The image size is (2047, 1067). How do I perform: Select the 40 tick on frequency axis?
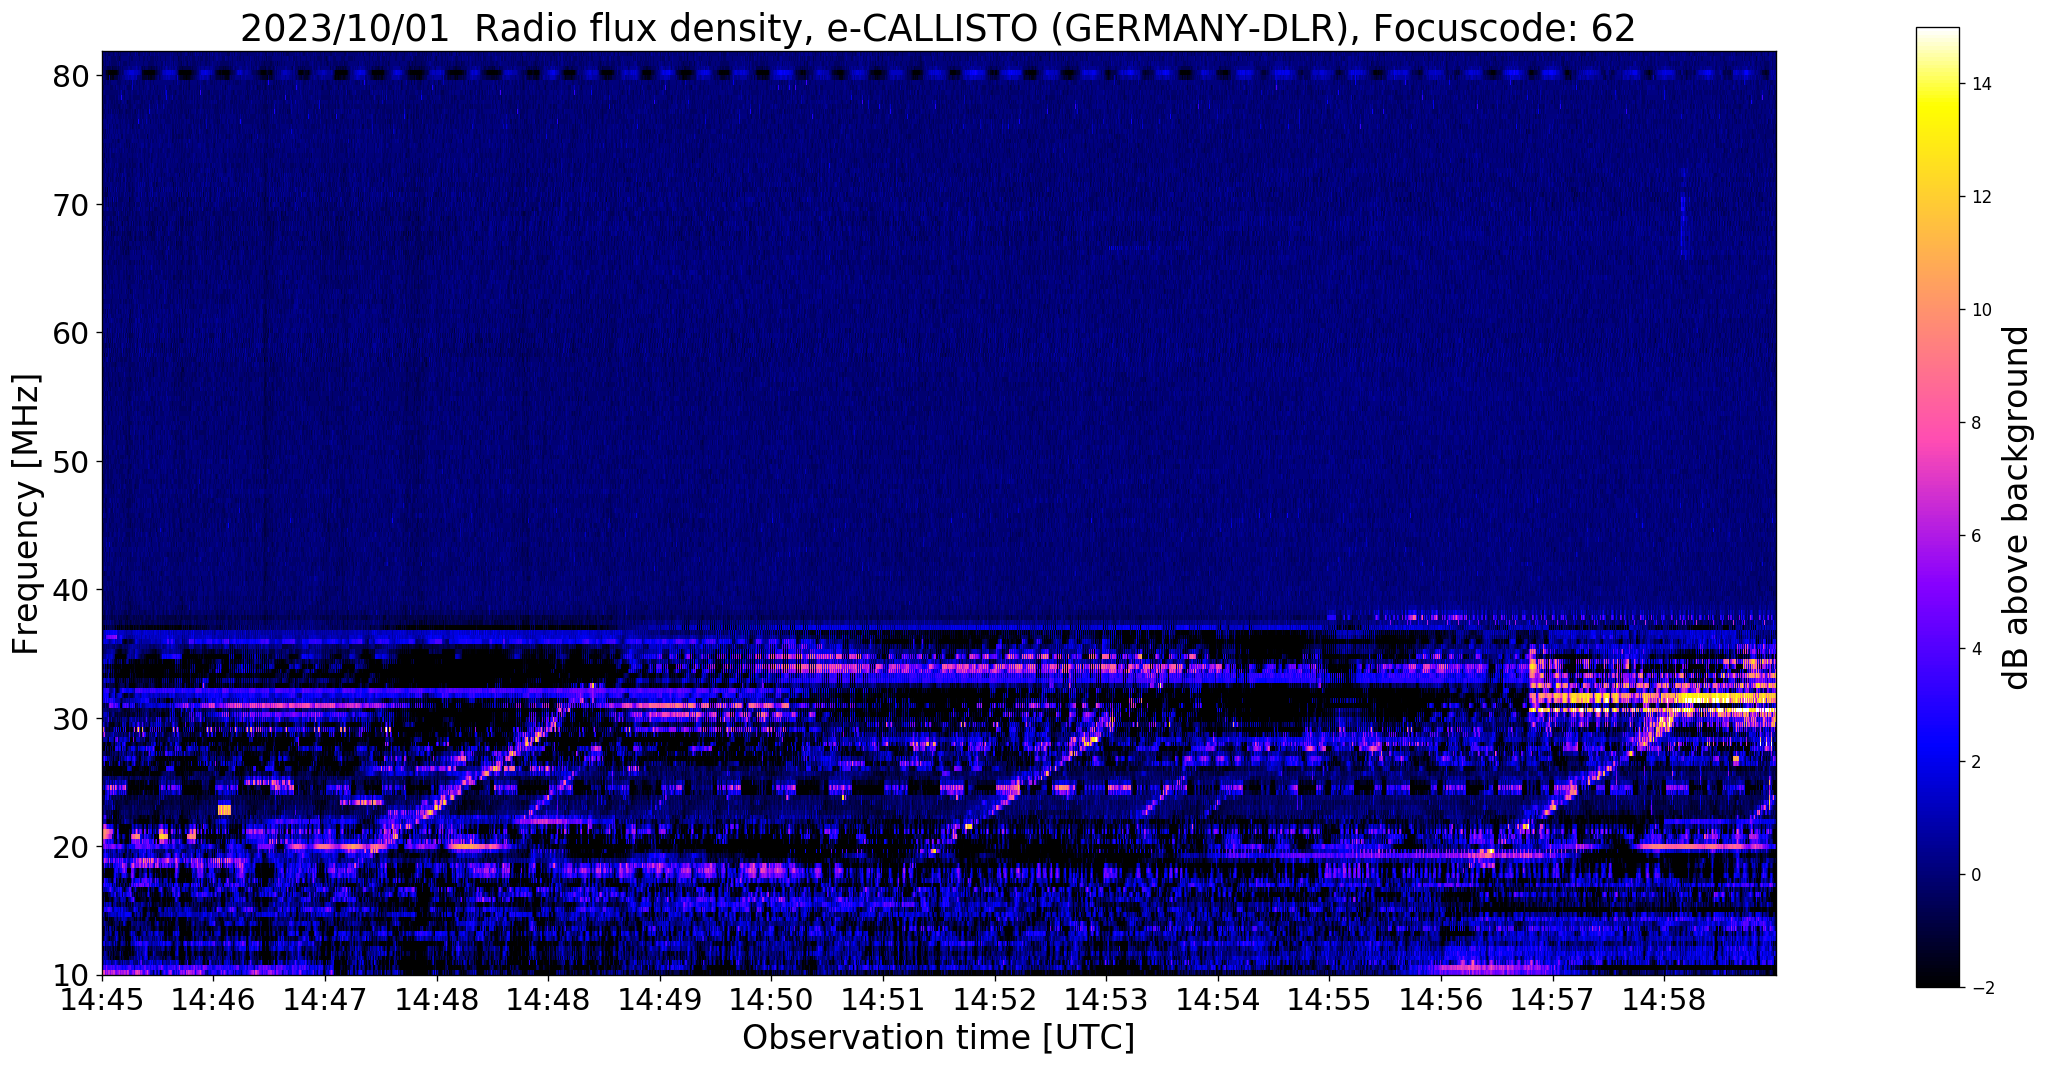(72, 590)
